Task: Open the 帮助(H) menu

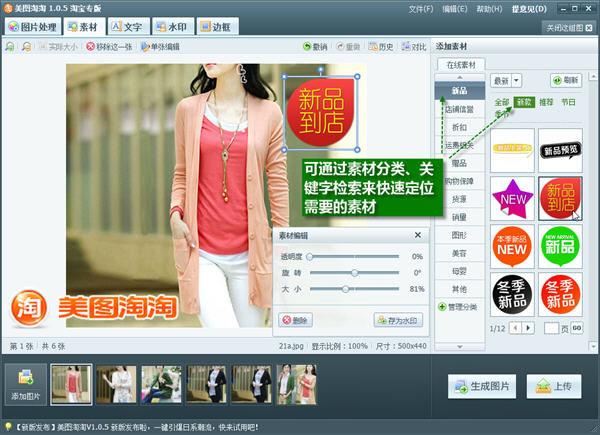Action: pos(489,9)
